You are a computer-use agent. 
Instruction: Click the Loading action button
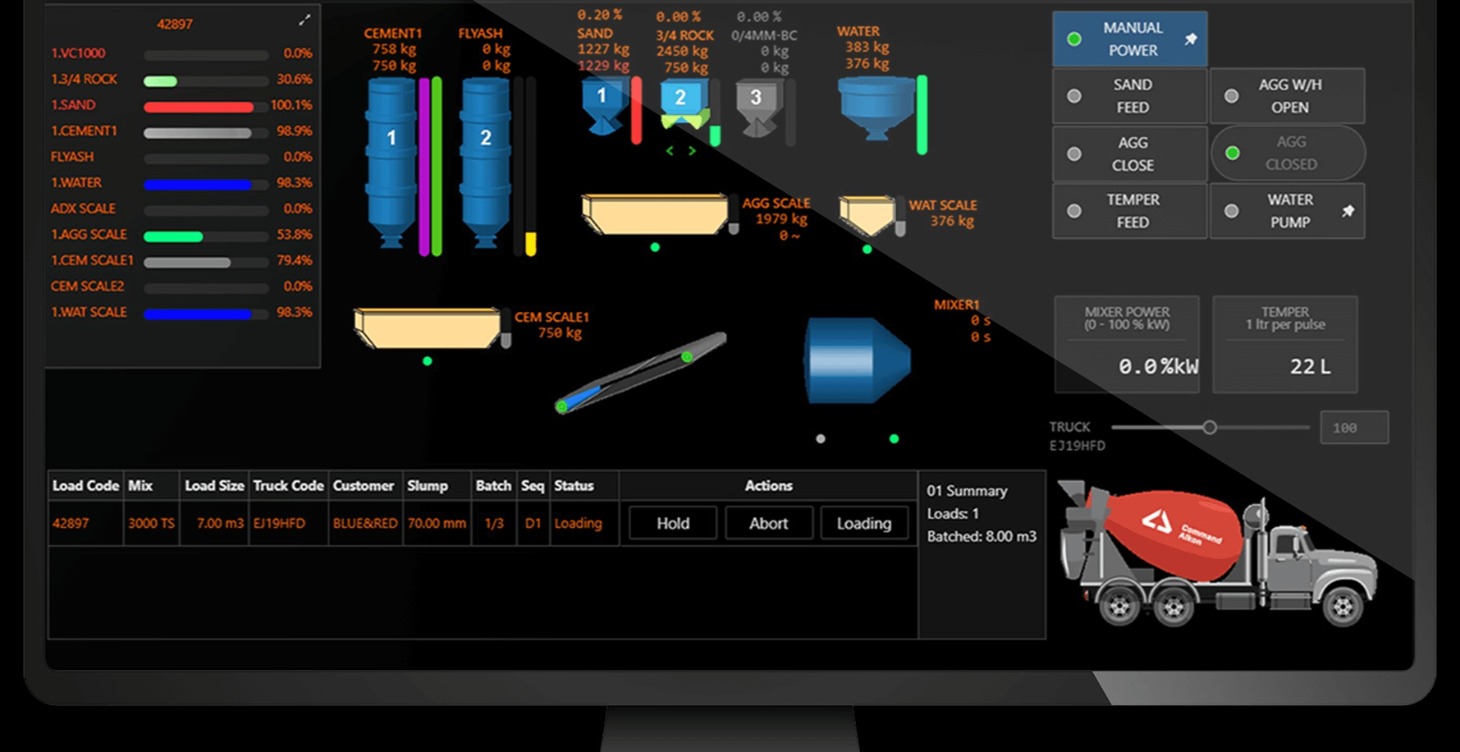(864, 523)
